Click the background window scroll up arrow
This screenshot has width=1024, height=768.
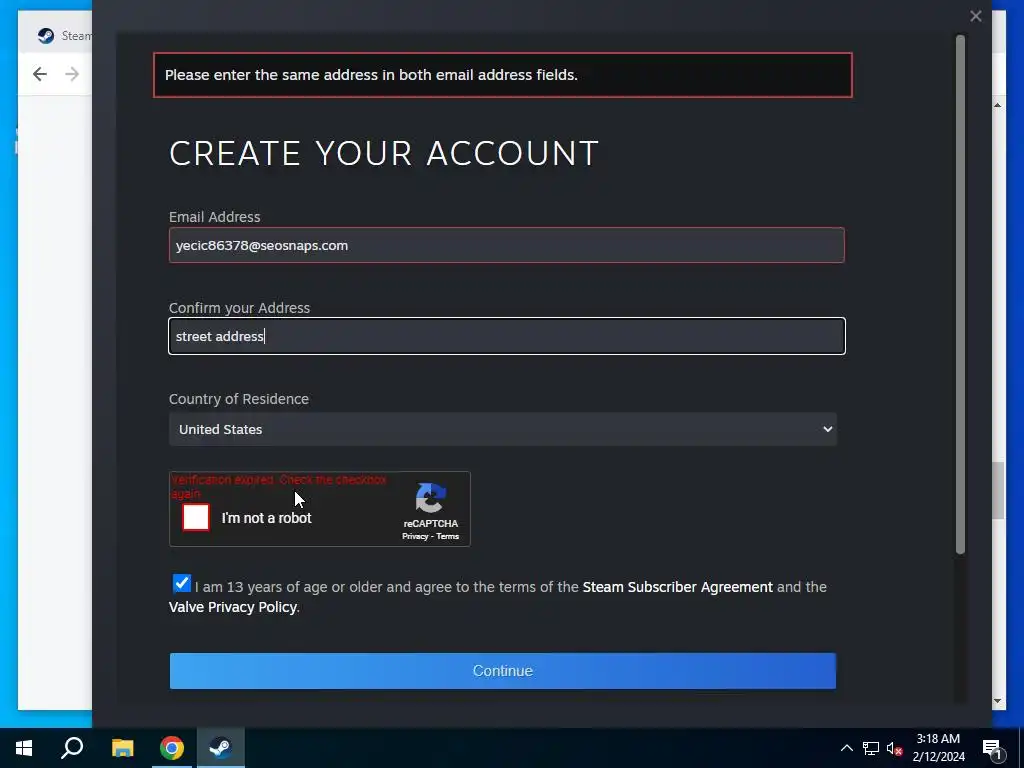point(997,105)
